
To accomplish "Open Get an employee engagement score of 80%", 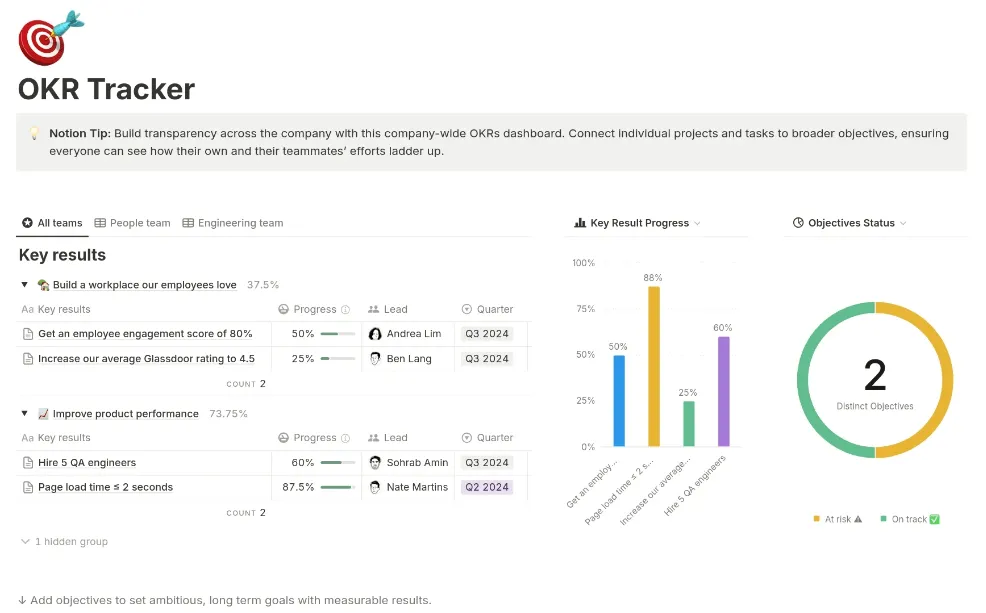I will tap(145, 334).
